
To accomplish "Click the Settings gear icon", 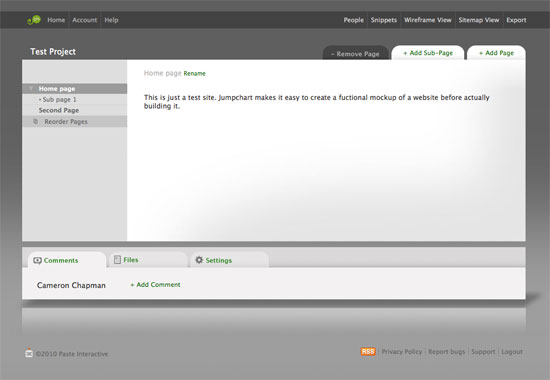I will point(199,260).
